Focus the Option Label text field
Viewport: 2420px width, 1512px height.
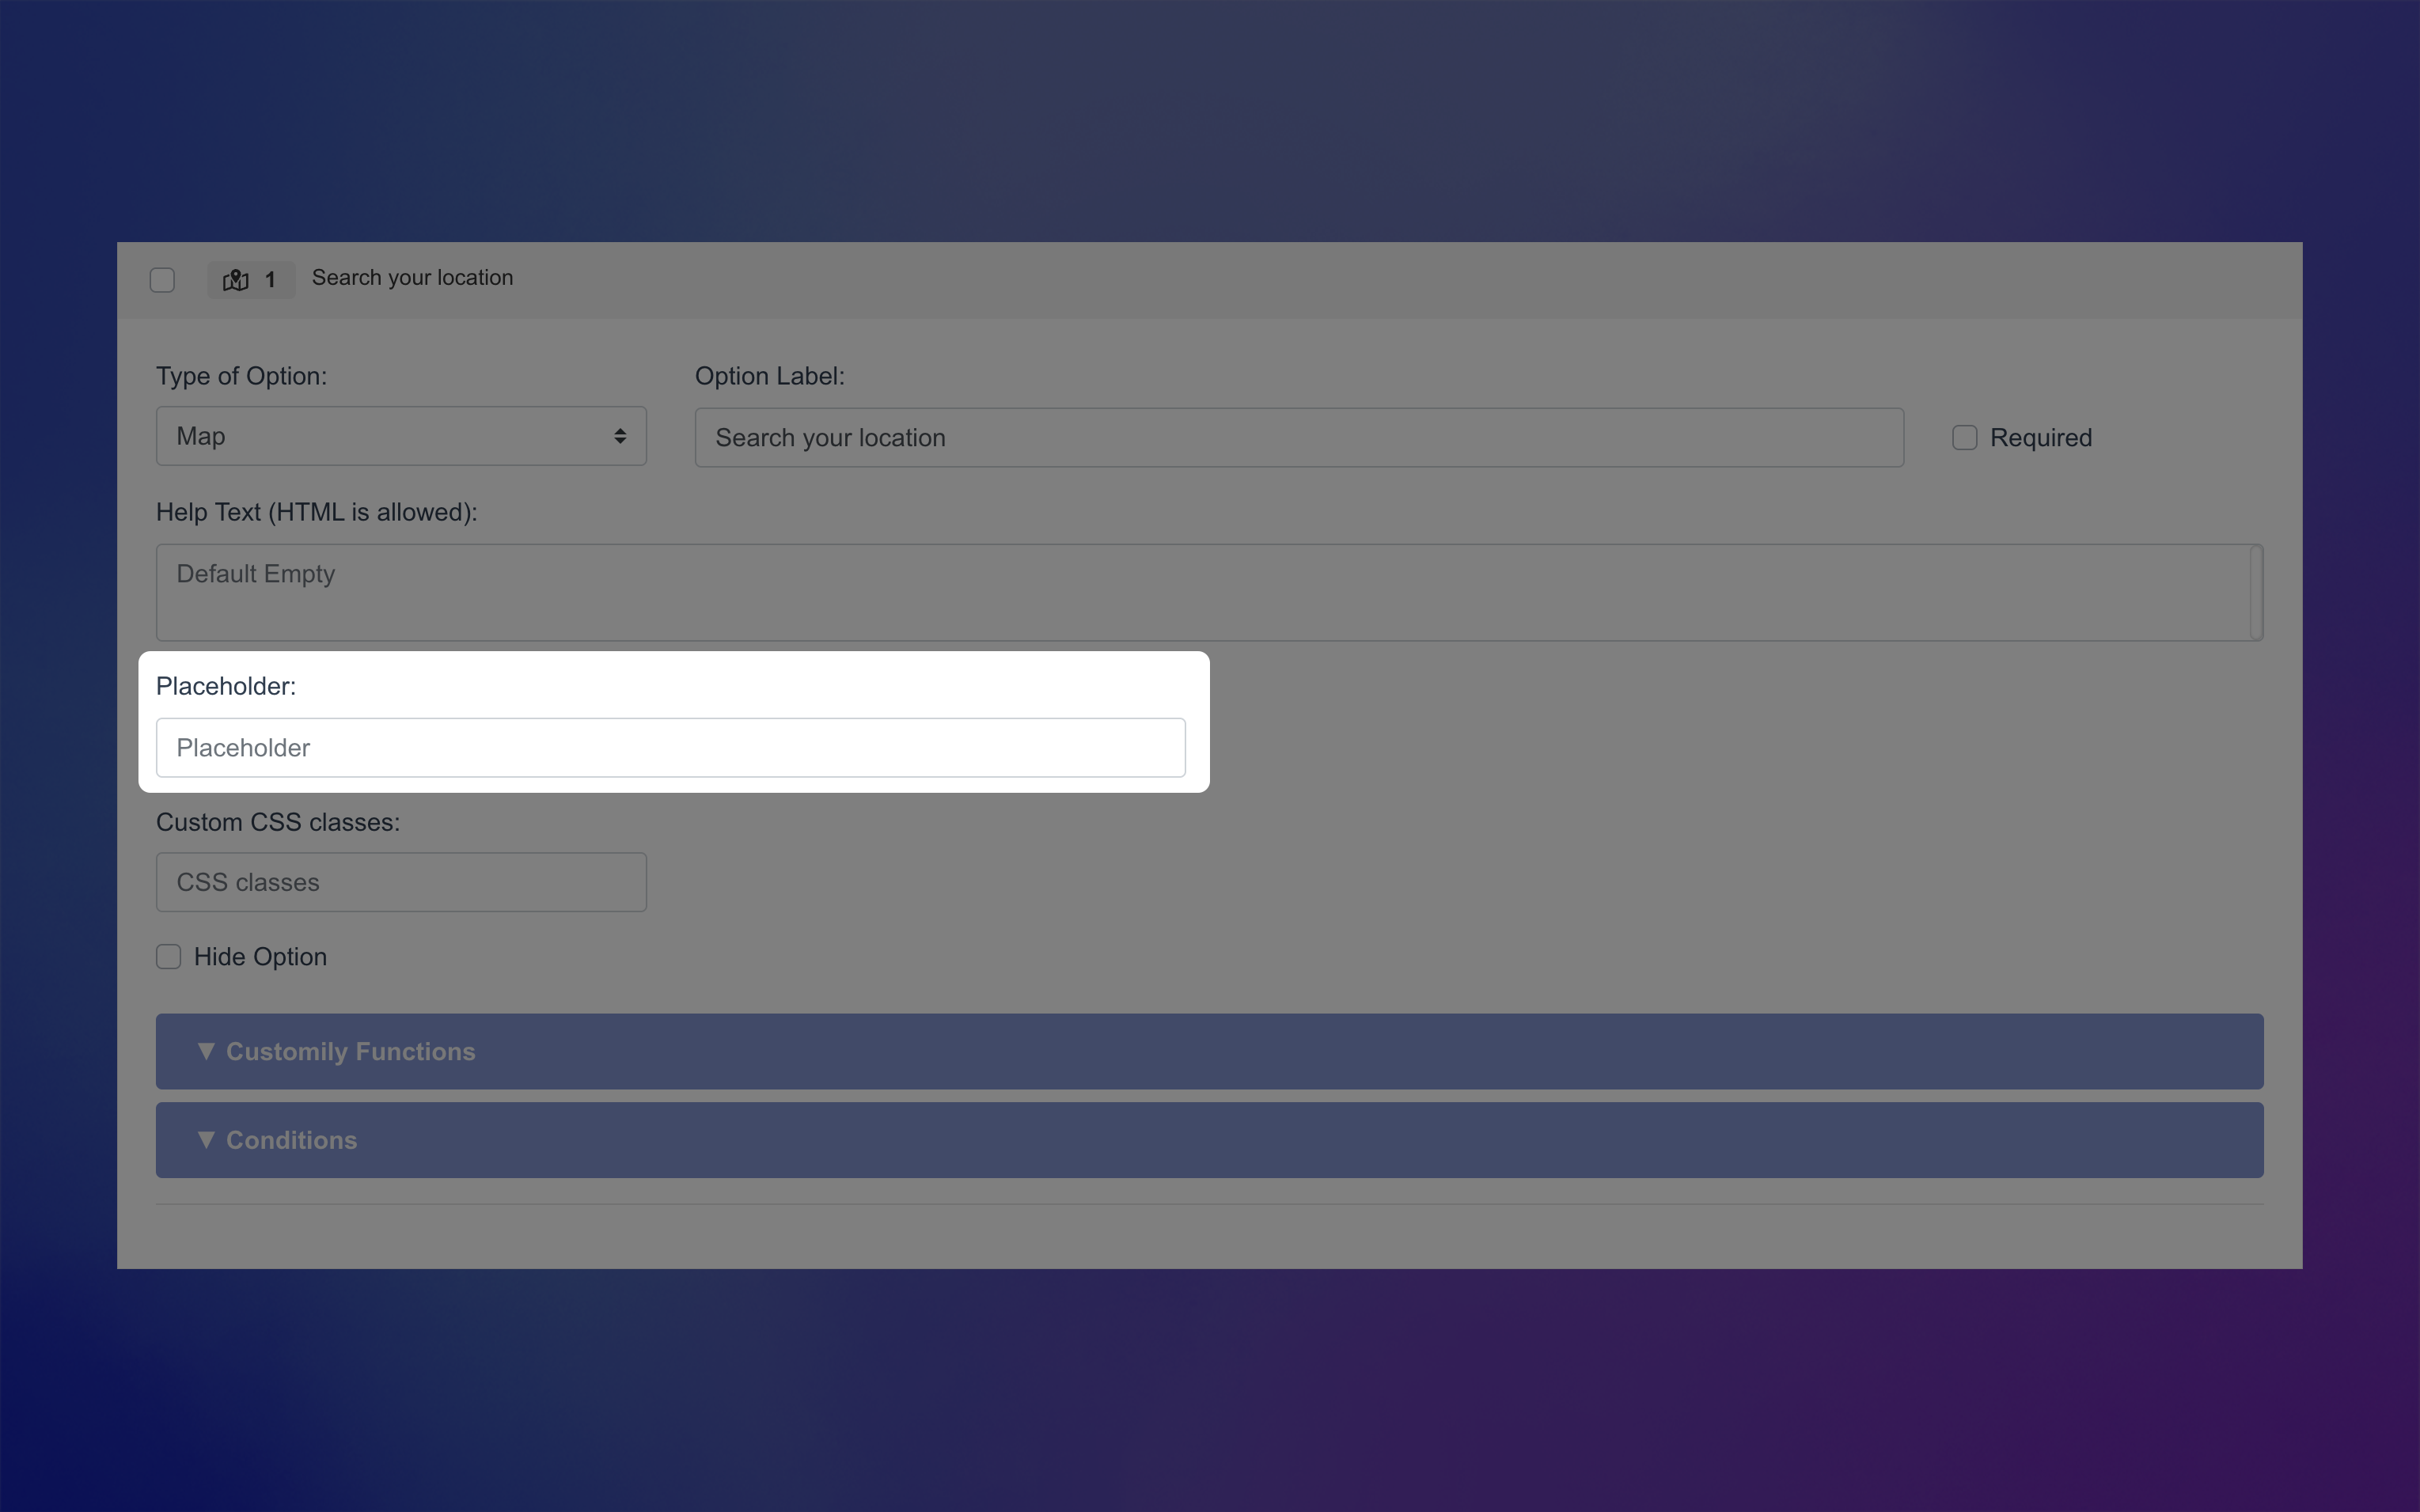1298,438
